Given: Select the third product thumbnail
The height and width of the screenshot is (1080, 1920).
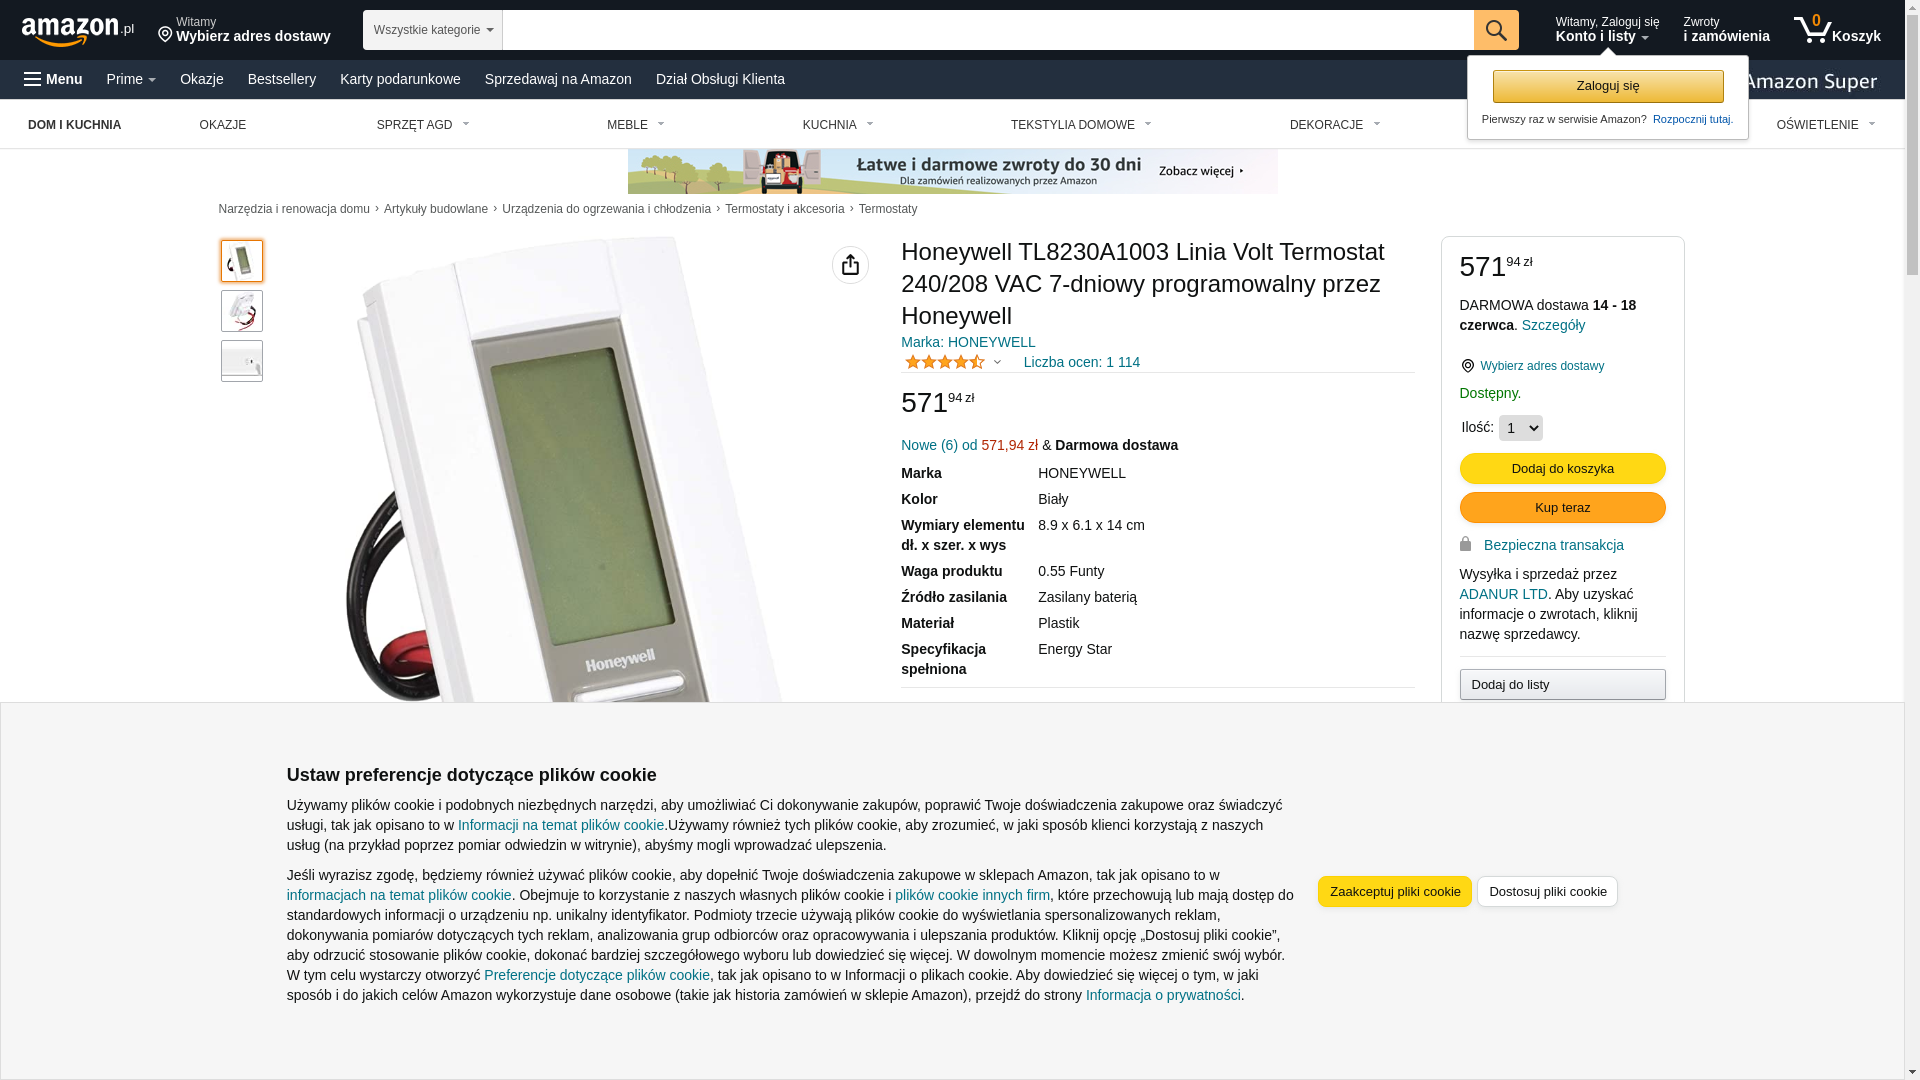Looking at the screenshot, I should [x=242, y=361].
